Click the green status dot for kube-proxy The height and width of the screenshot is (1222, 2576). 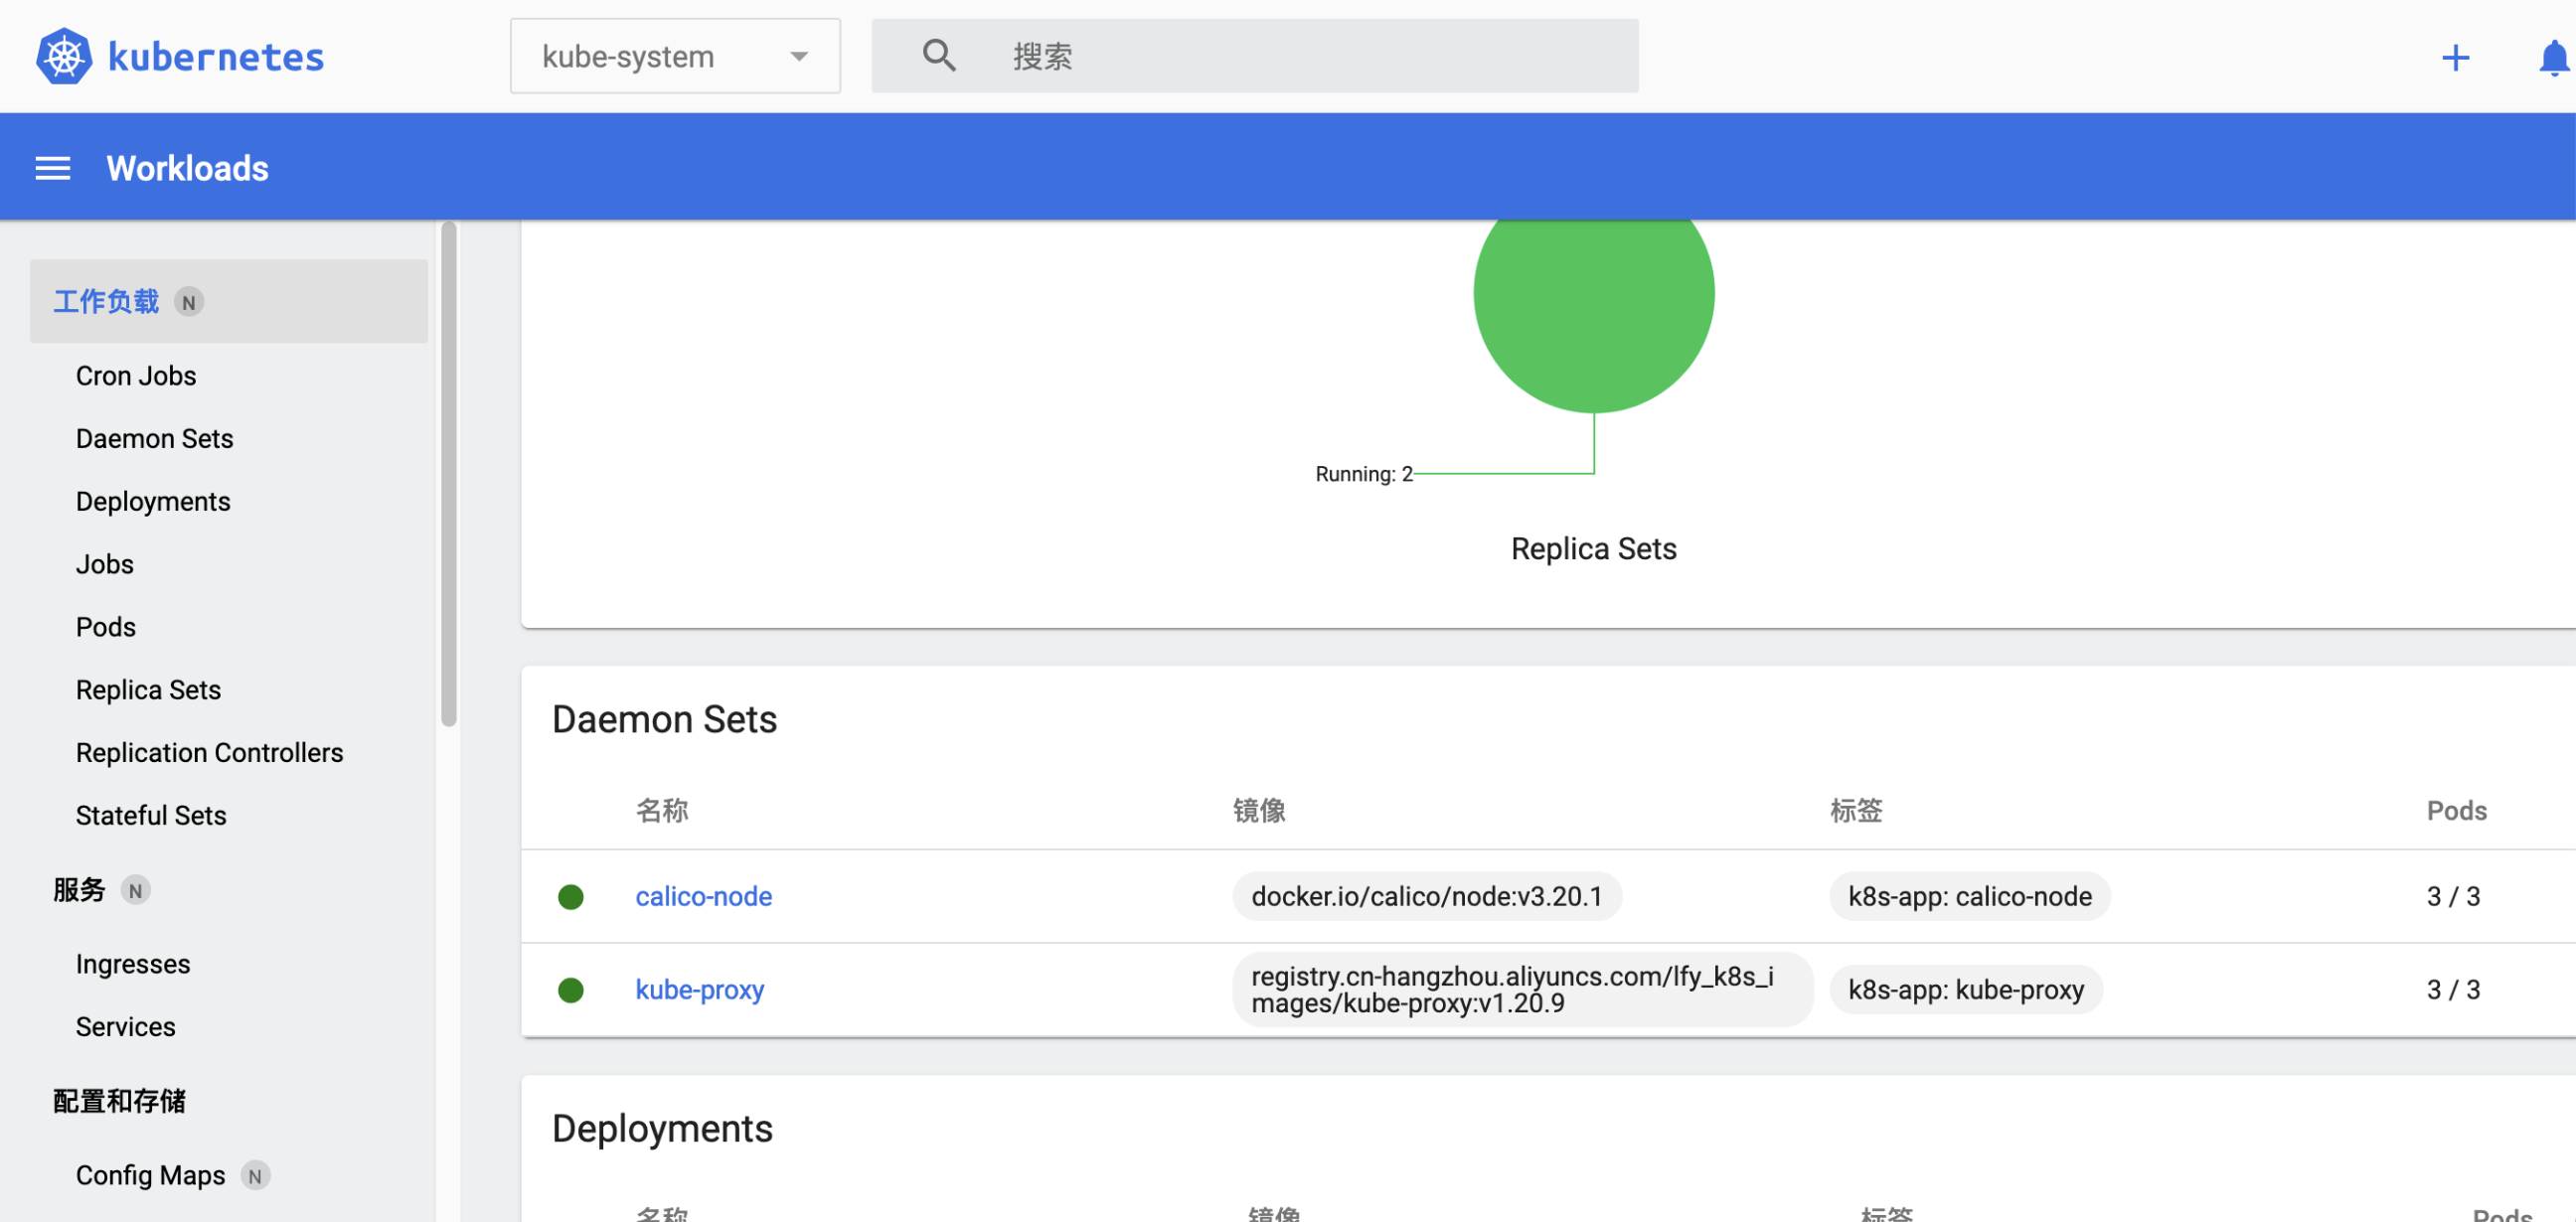tap(570, 990)
